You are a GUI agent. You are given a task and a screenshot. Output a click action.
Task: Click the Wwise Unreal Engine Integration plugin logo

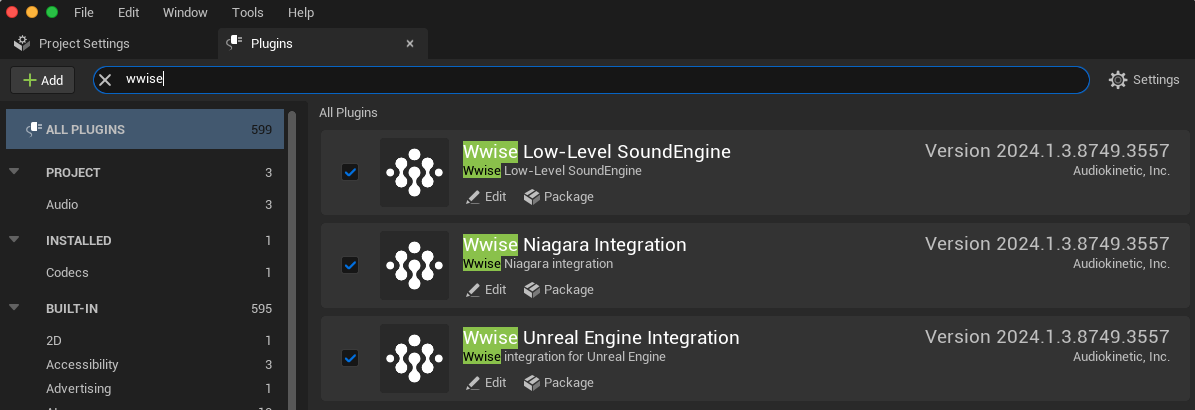click(x=414, y=358)
